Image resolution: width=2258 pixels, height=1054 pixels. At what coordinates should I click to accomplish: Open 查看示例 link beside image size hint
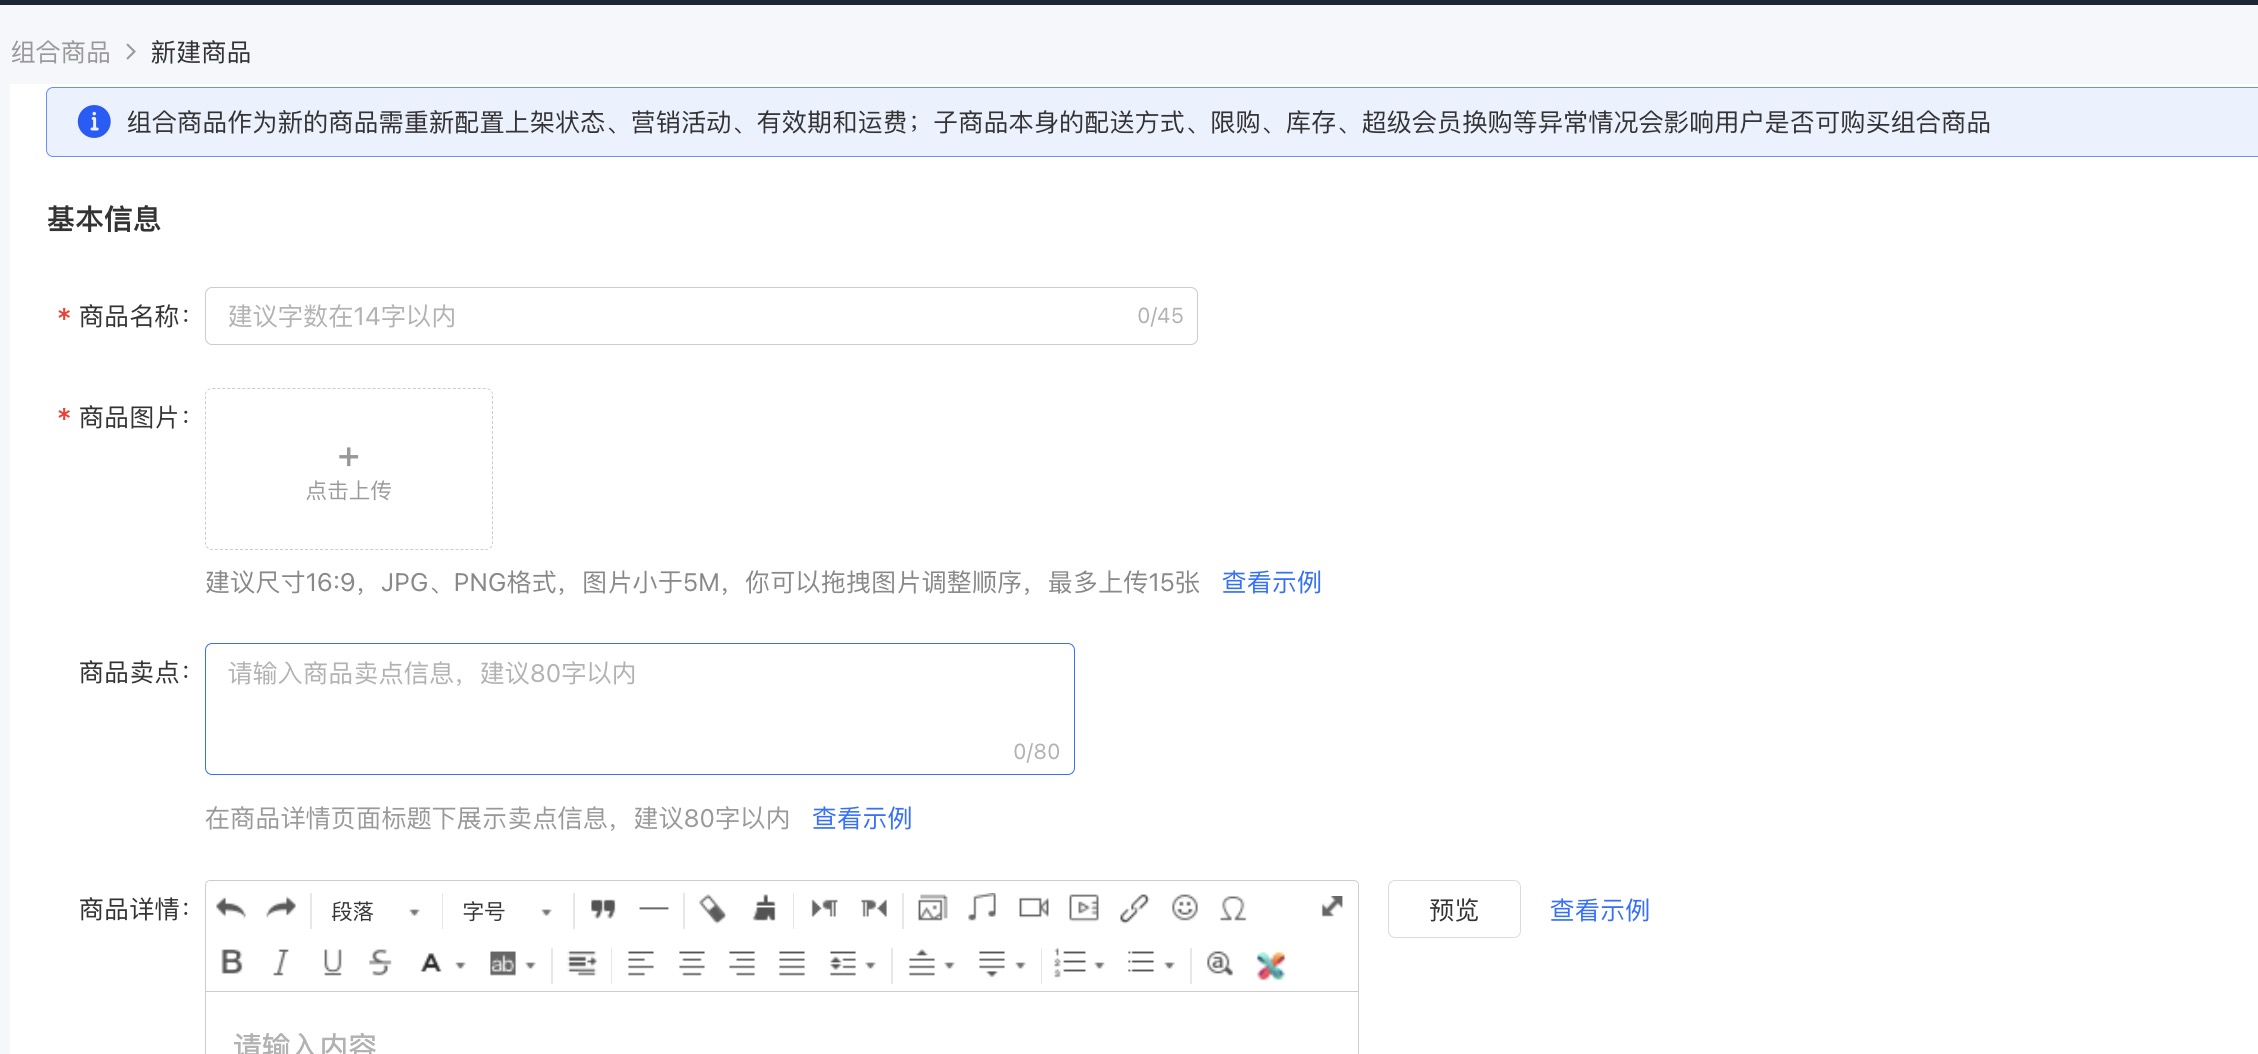[1271, 583]
